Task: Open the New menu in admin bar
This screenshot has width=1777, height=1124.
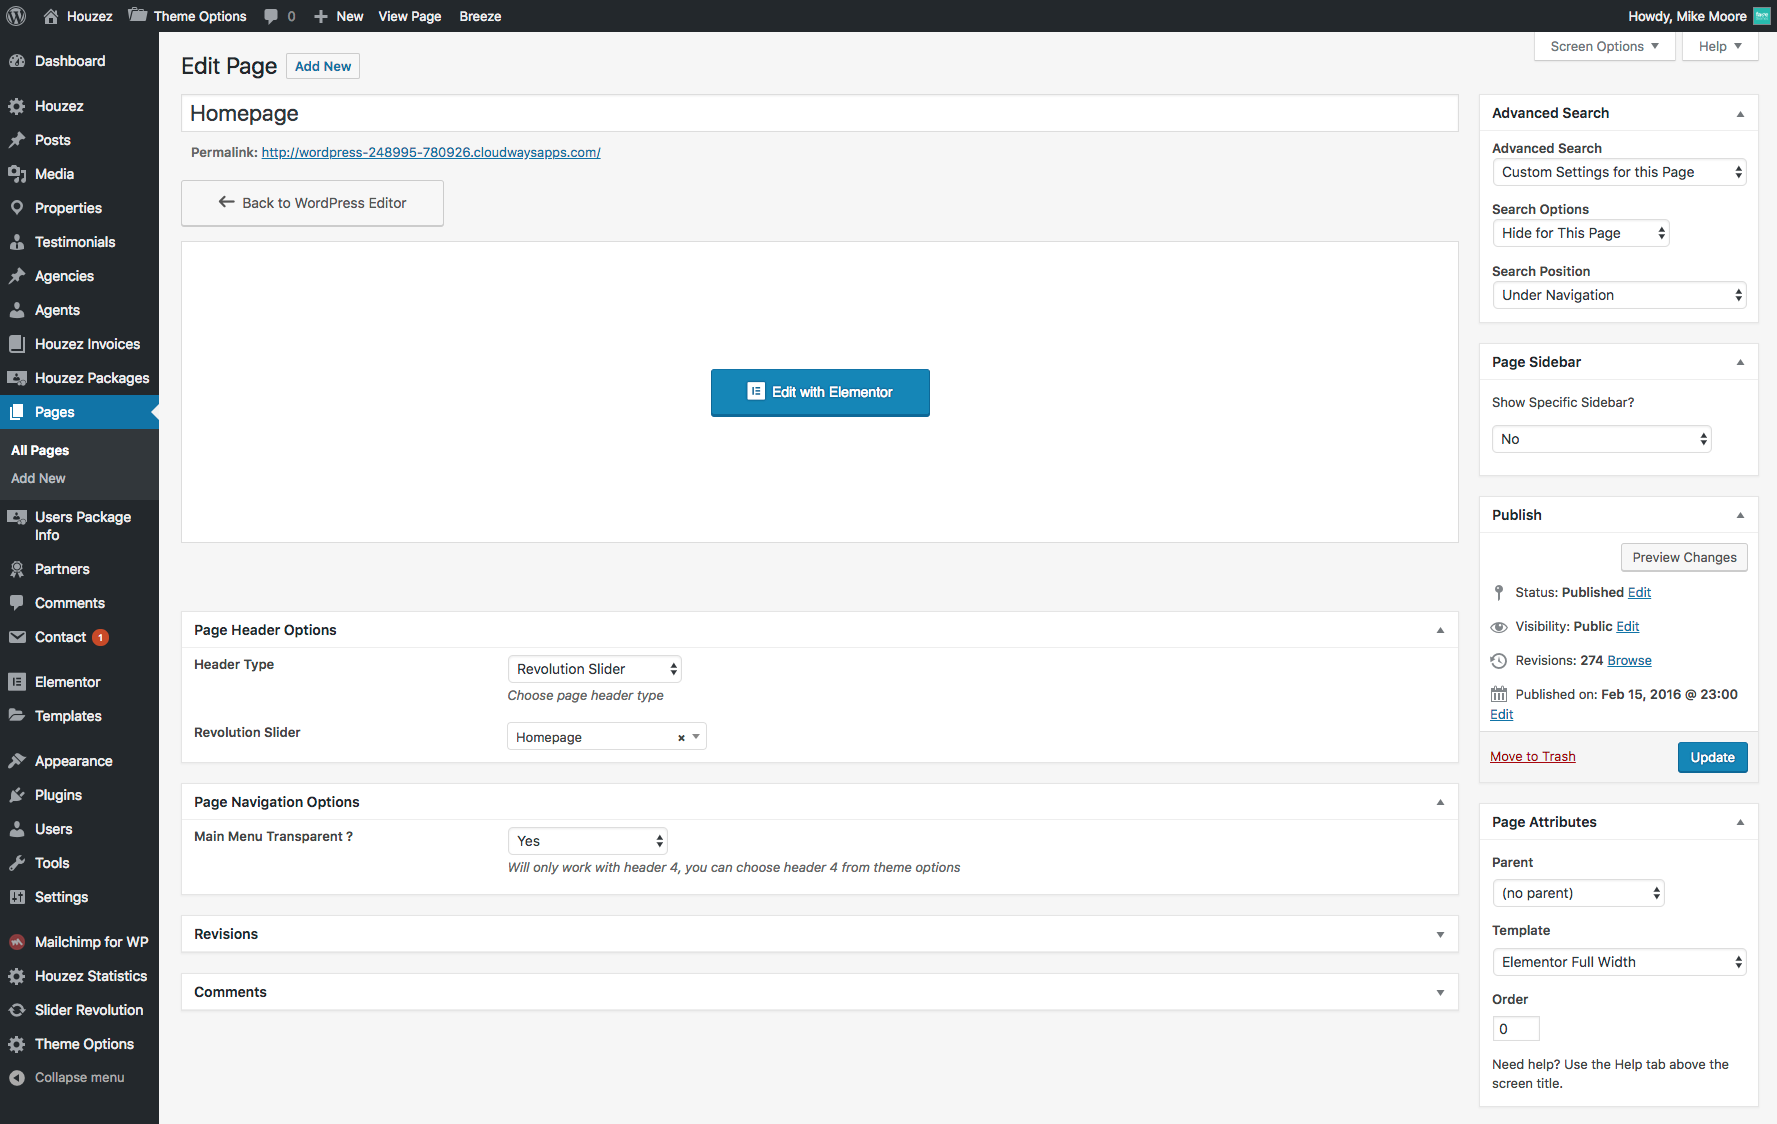Action: [338, 16]
